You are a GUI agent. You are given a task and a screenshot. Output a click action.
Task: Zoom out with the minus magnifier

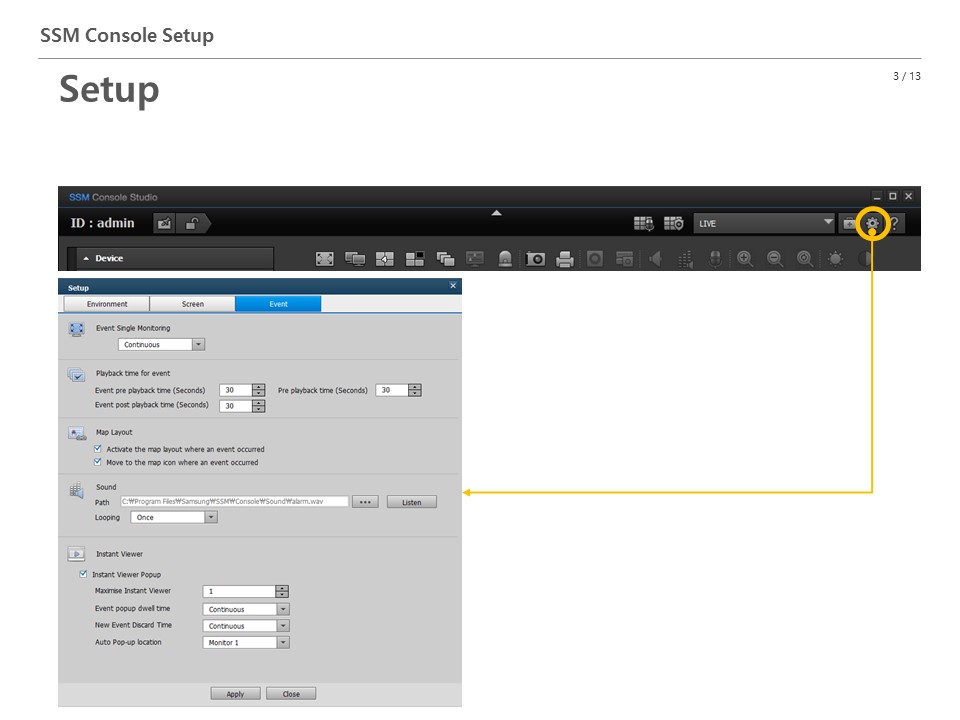(x=775, y=259)
